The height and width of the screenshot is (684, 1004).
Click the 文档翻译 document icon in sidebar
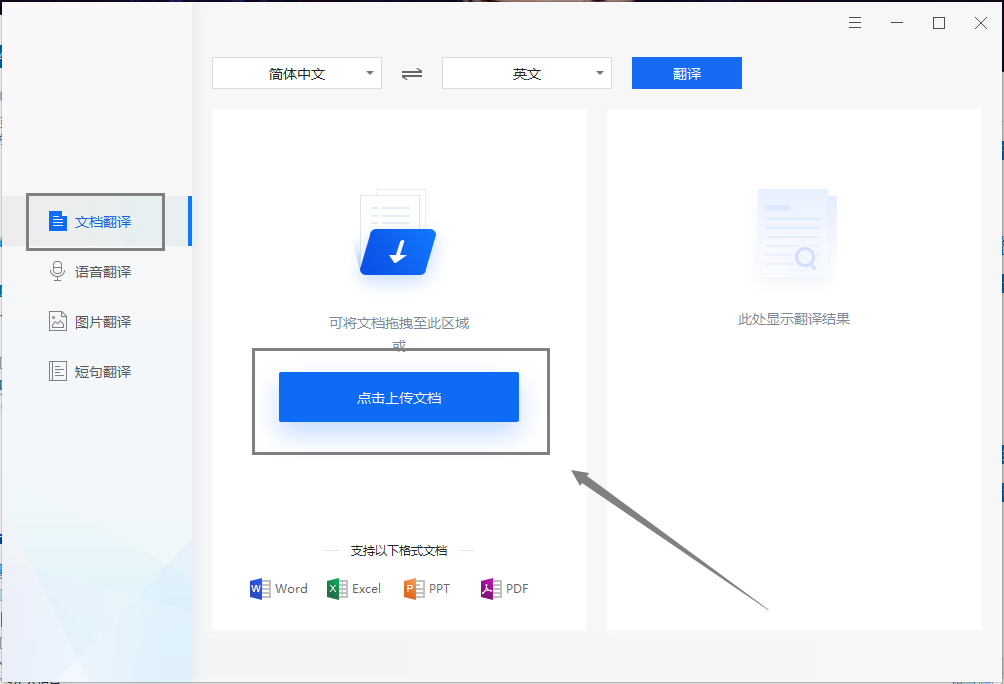pyautogui.click(x=58, y=221)
